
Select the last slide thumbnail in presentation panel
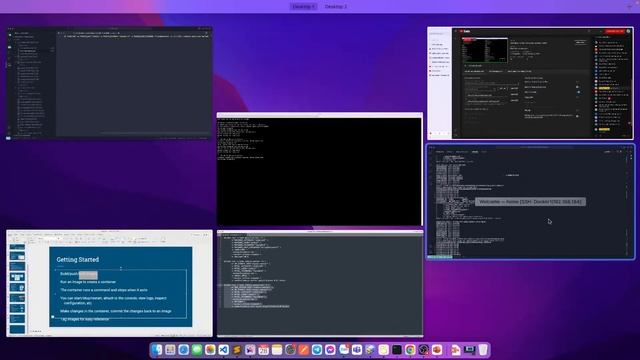pyautogui.click(x=17, y=329)
